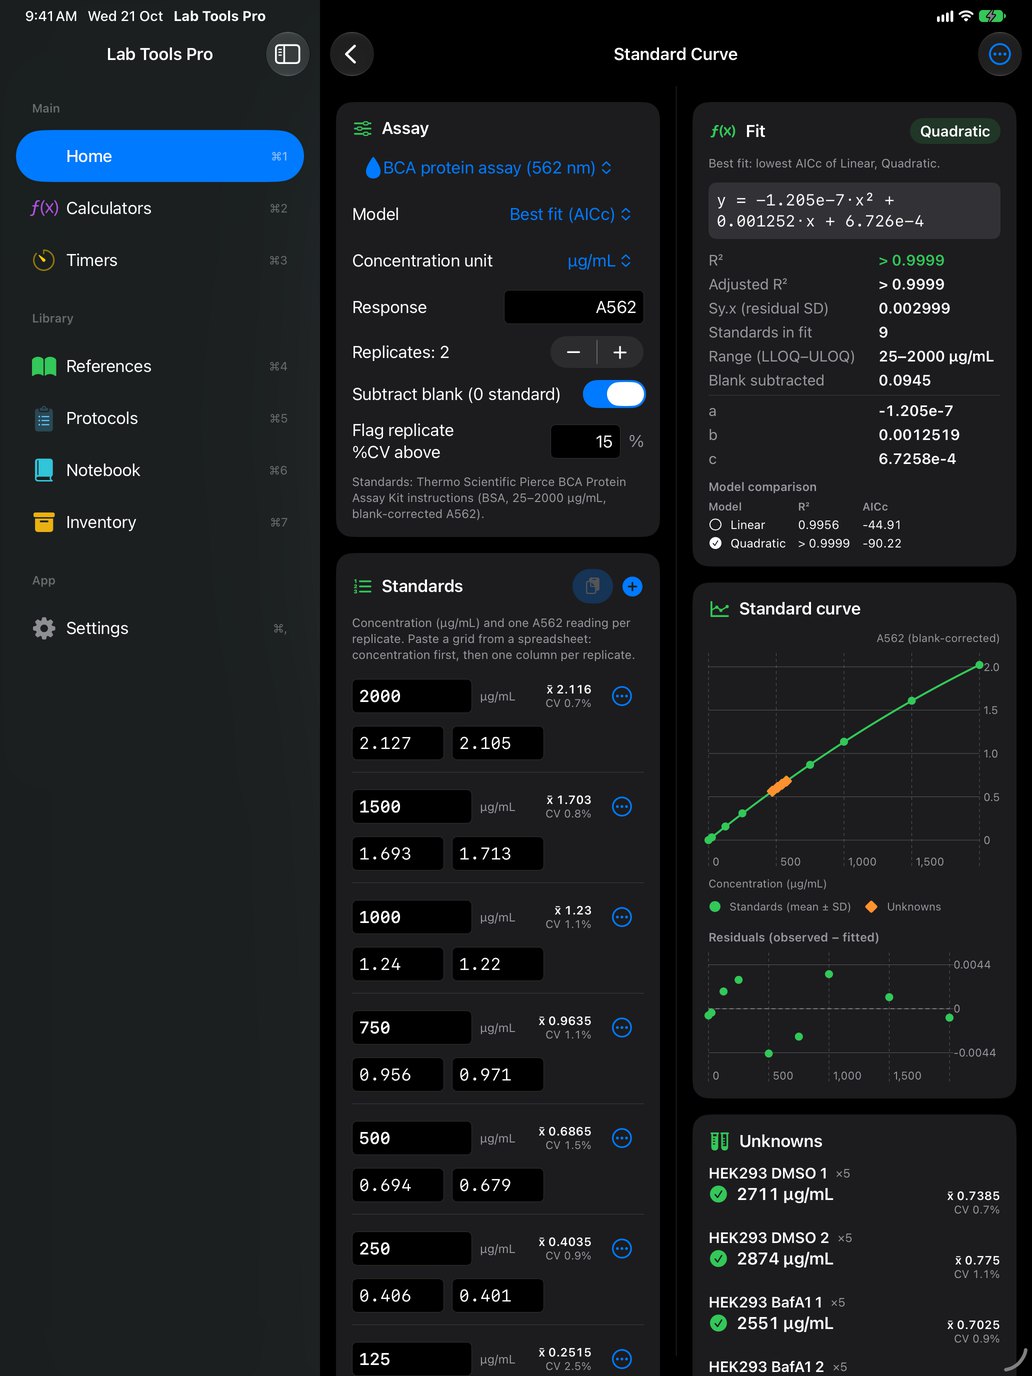The width and height of the screenshot is (1032, 1376).
Task: Click the Notebook icon
Action: (x=44, y=470)
